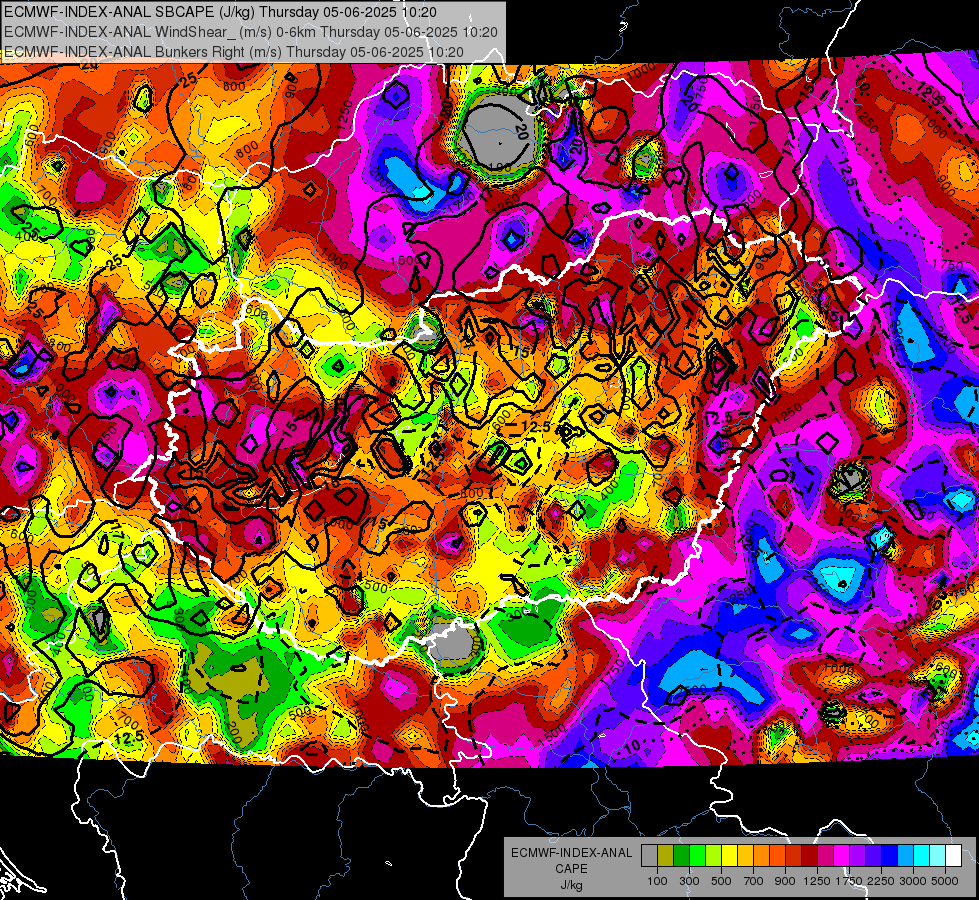Click the Bunkers Right (m/s) title line
Screen dimensions: 979x900
click(x=234, y=52)
